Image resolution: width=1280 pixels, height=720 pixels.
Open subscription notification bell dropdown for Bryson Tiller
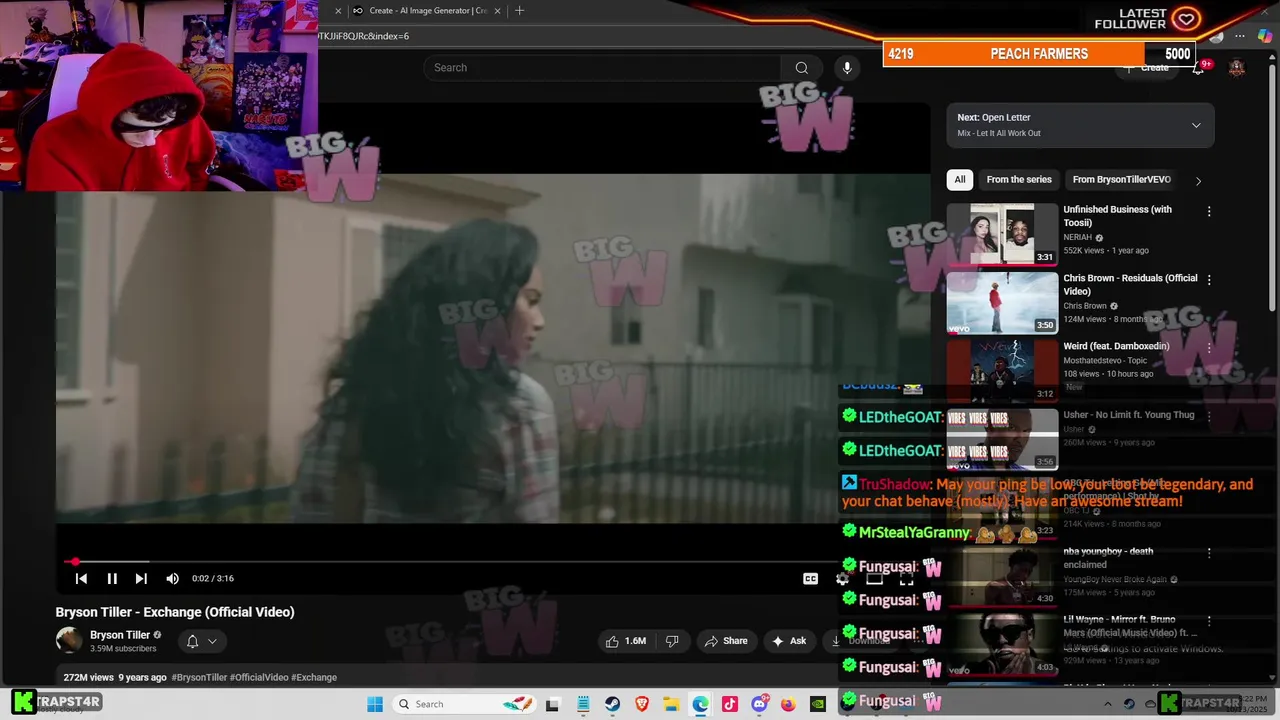(201, 641)
